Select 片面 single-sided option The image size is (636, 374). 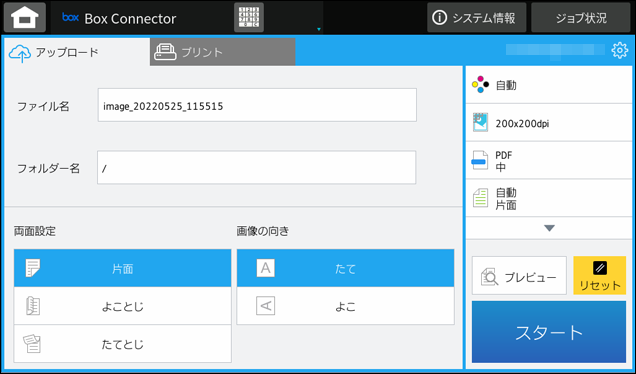(x=122, y=268)
